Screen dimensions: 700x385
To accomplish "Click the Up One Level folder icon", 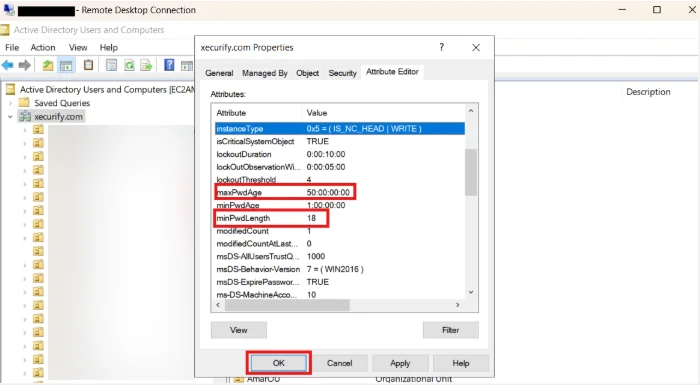I will point(48,65).
